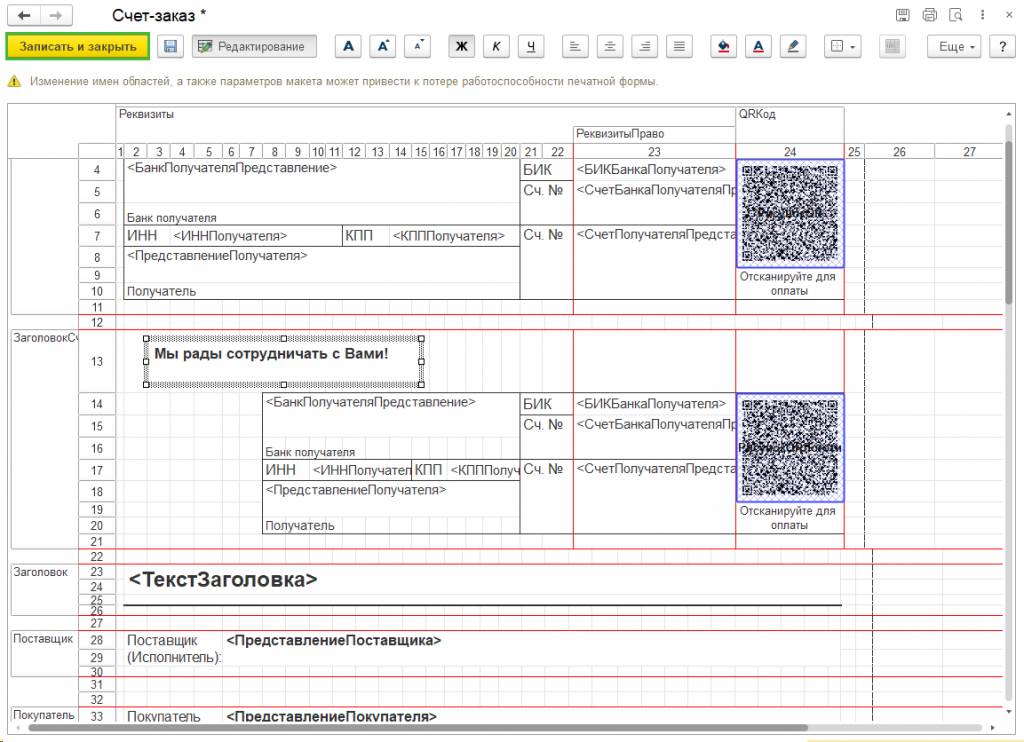Select the QRКод area label
1024x742 pixels.
point(757,114)
